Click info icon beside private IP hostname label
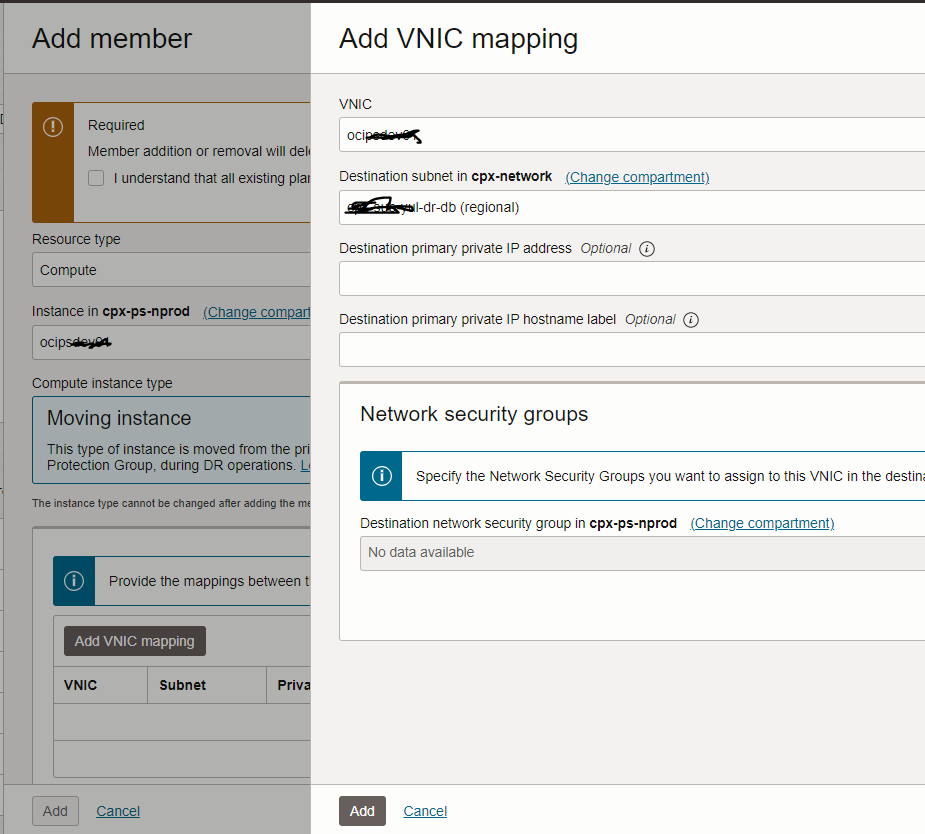 (690, 320)
